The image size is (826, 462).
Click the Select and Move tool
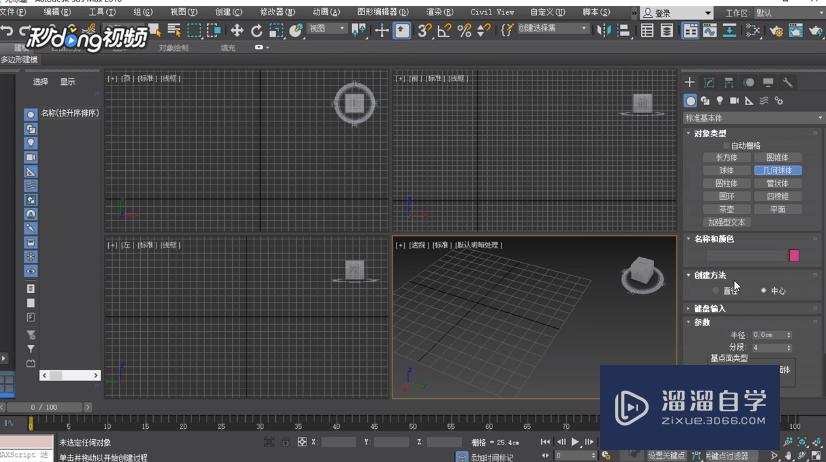[237, 31]
